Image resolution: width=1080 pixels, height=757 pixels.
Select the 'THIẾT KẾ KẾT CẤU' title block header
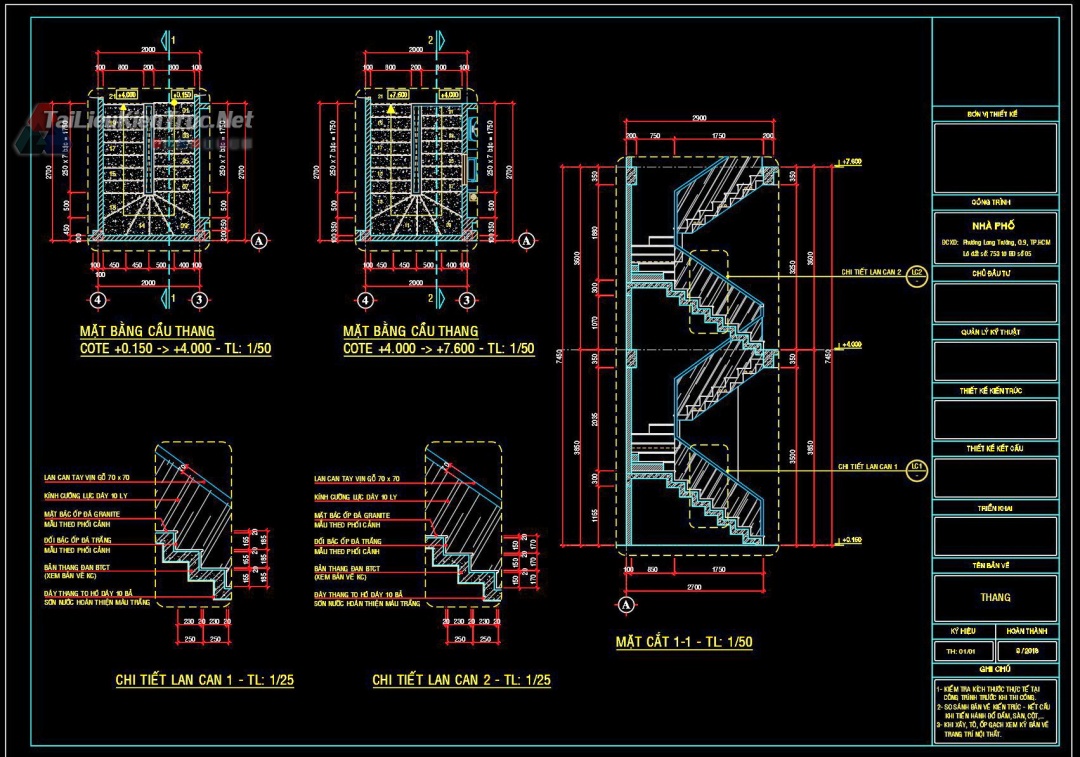[x=995, y=448]
